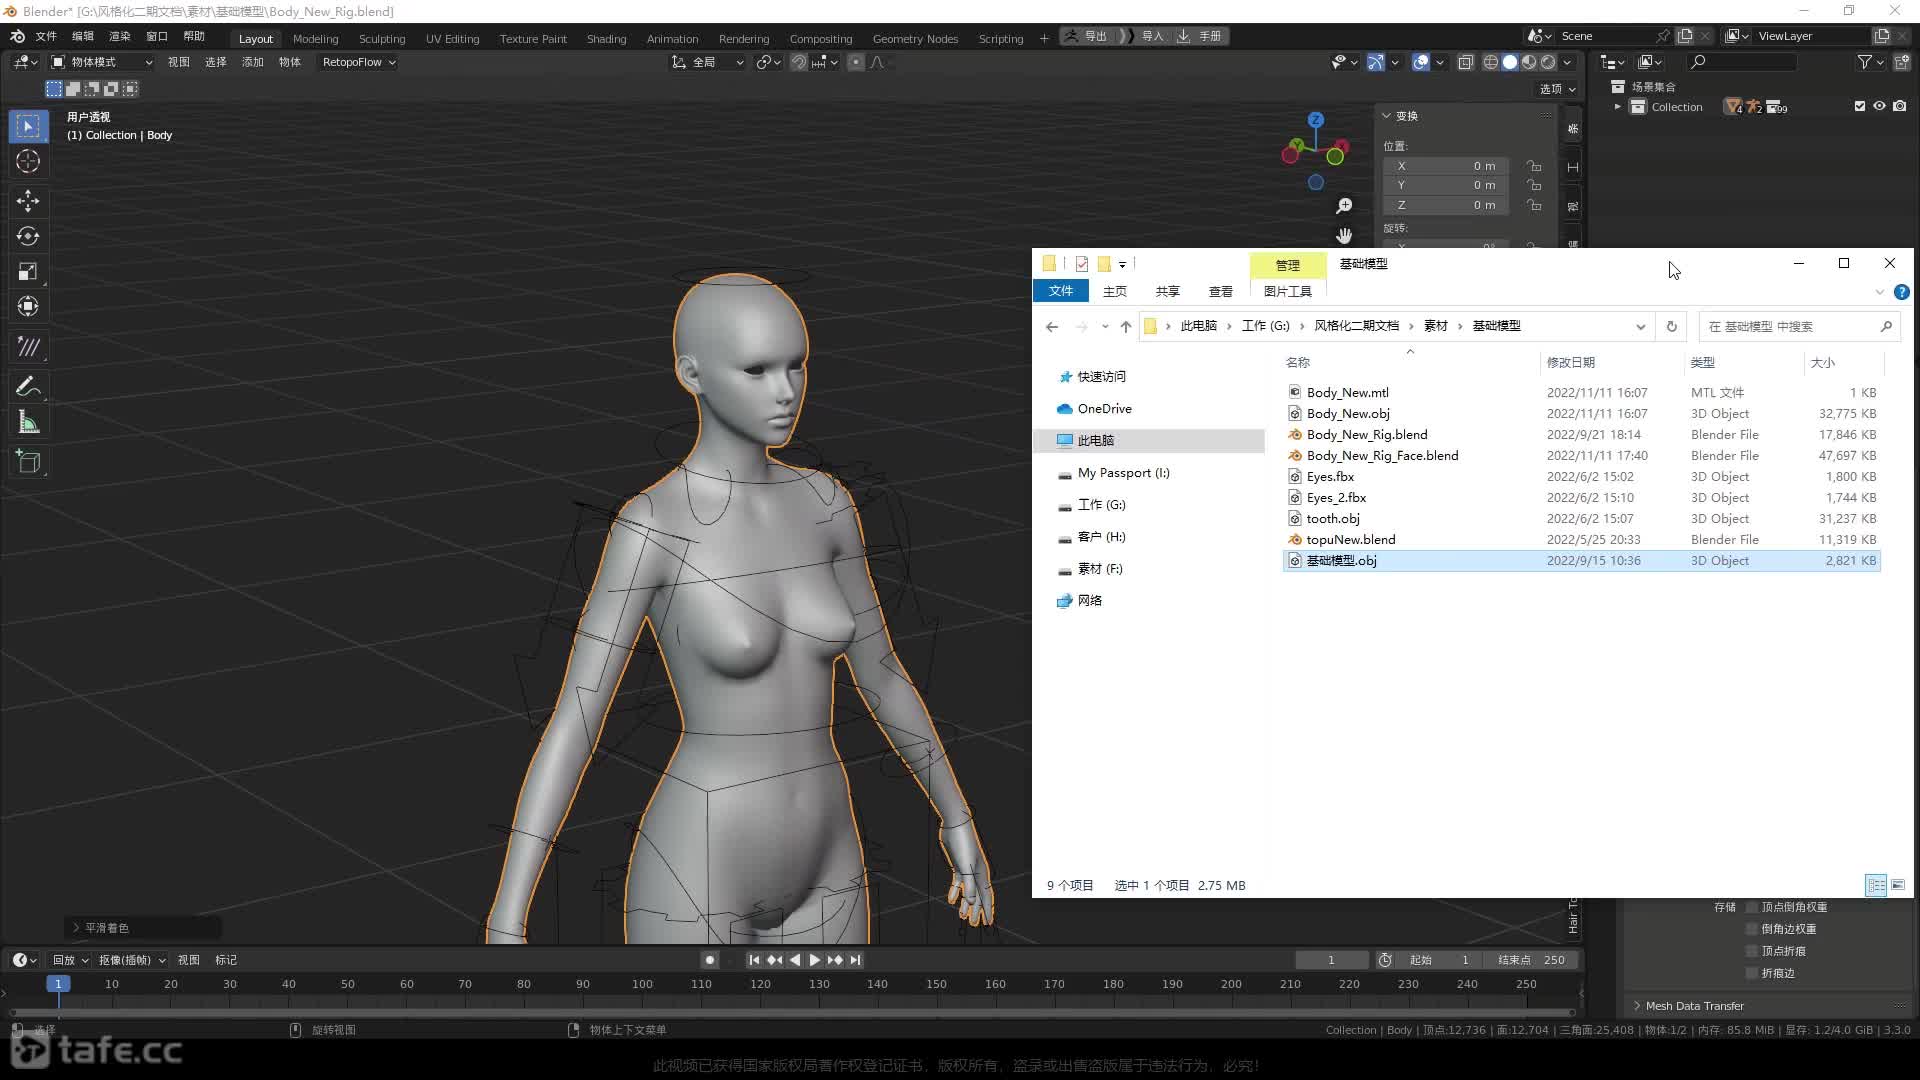Image resolution: width=1920 pixels, height=1080 pixels.
Task: Click the current frame number field
Action: pos(1331,960)
